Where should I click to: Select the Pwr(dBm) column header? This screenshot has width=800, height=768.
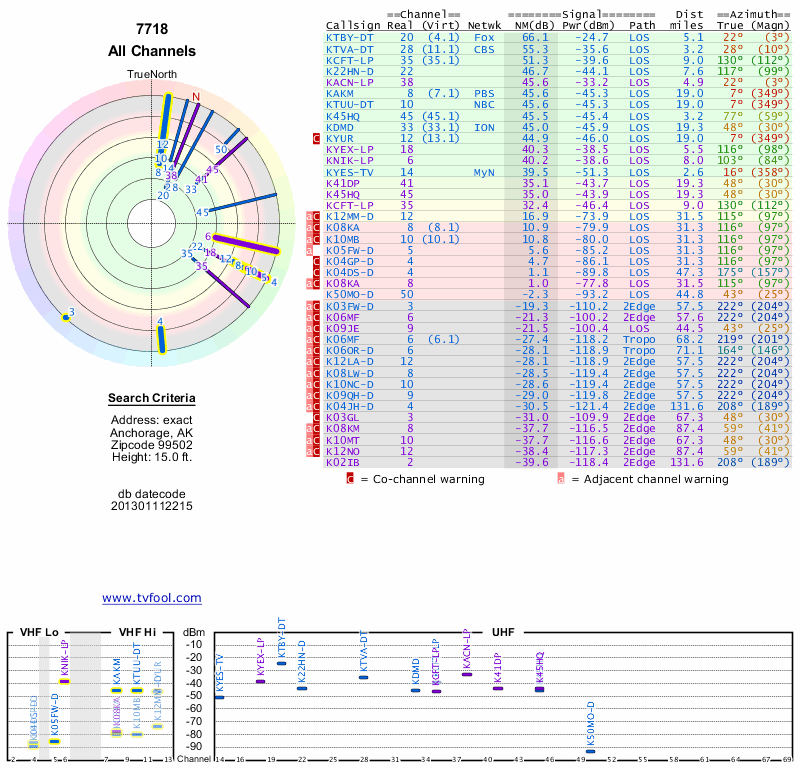tap(588, 26)
